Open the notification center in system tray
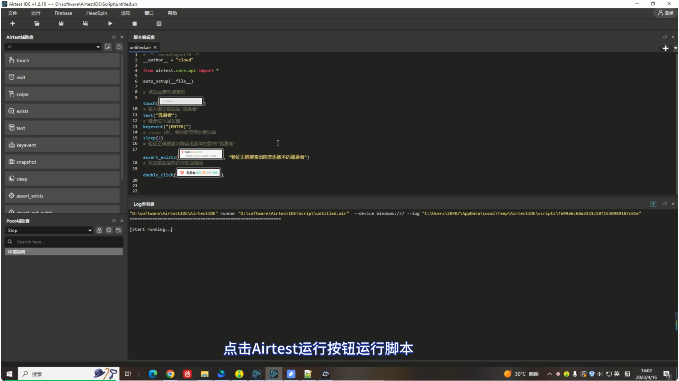The height and width of the screenshot is (381, 679). point(667,374)
